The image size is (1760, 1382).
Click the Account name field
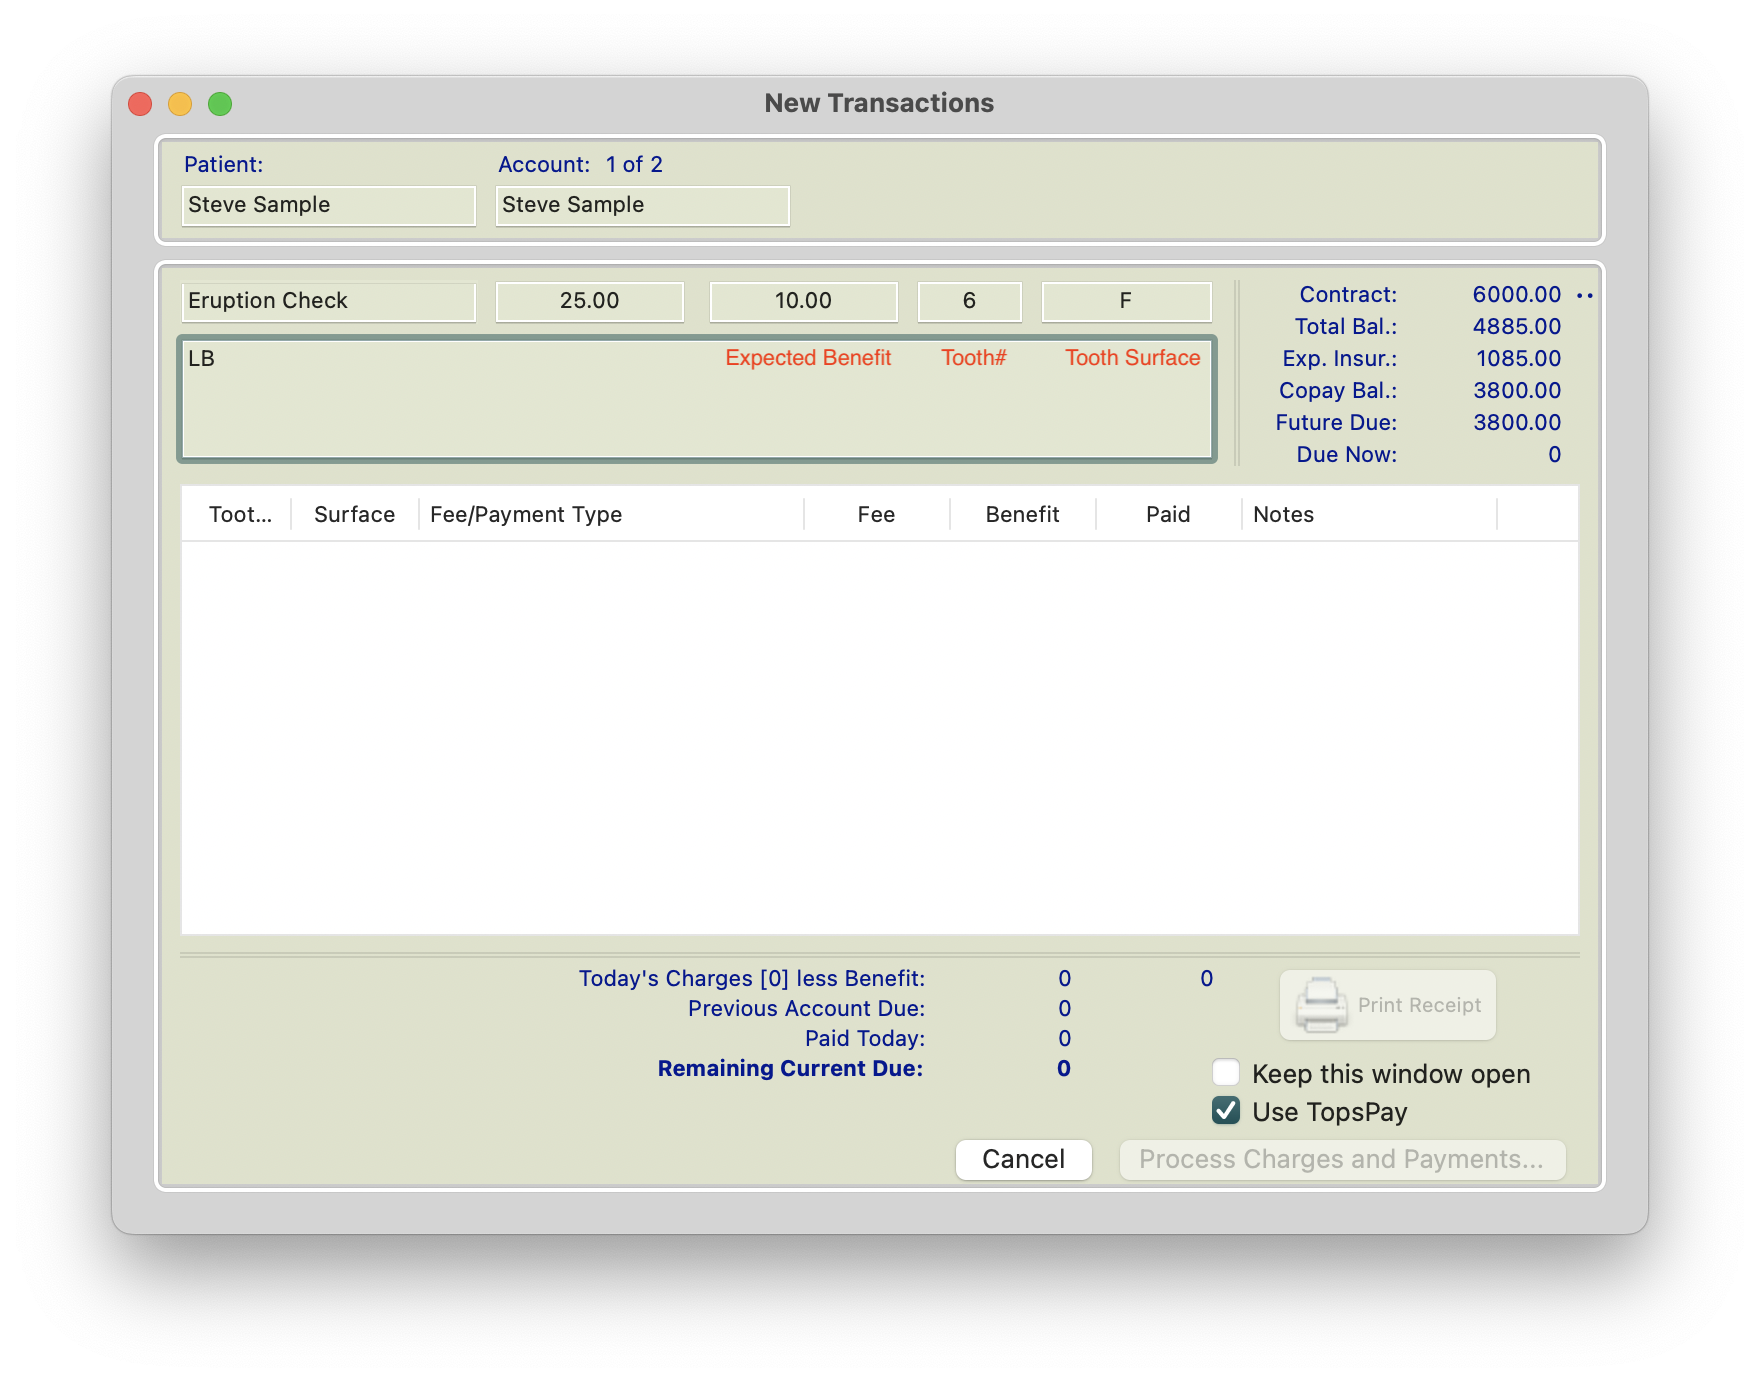(x=642, y=205)
